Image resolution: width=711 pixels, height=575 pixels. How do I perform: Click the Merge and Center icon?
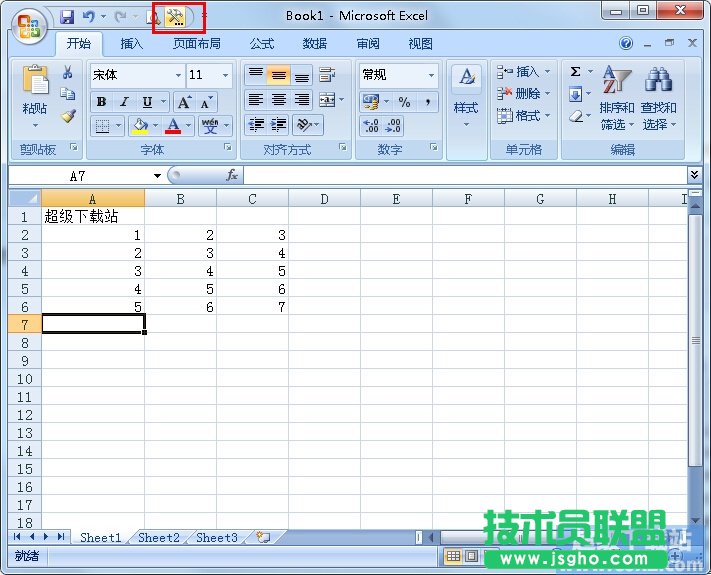pos(326,100)
